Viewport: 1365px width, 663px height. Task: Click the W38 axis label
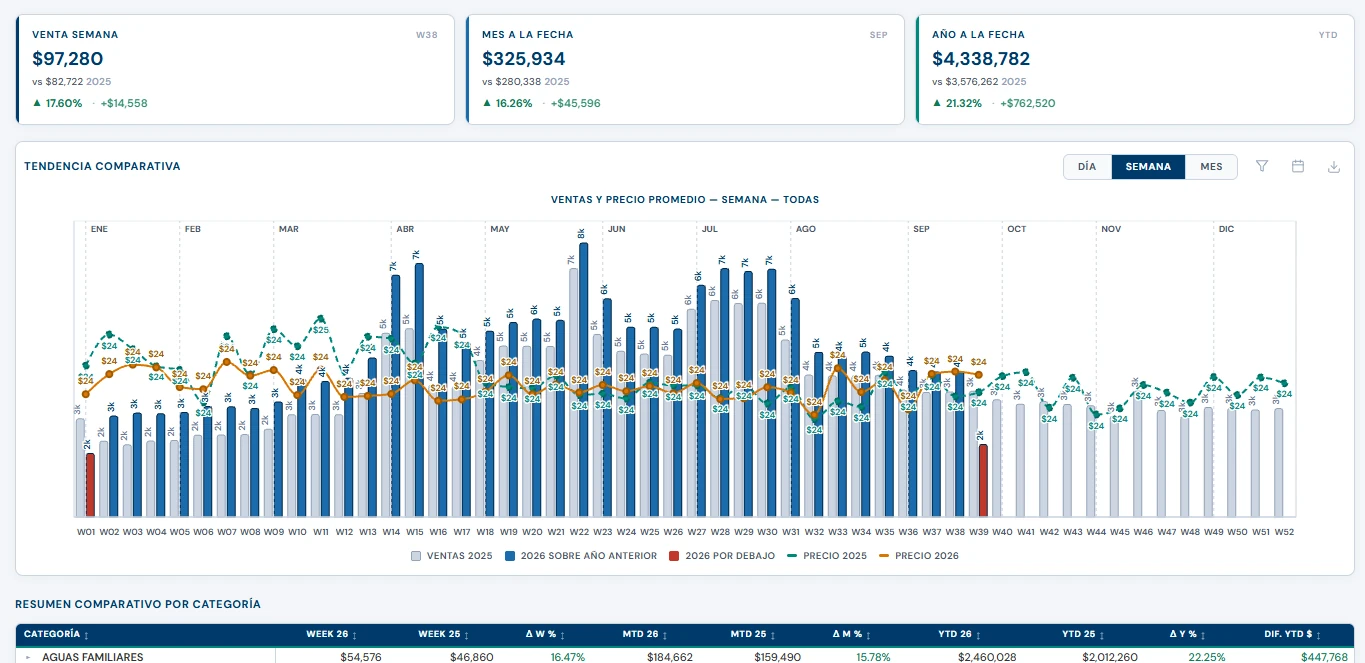(x=955, y=532)
